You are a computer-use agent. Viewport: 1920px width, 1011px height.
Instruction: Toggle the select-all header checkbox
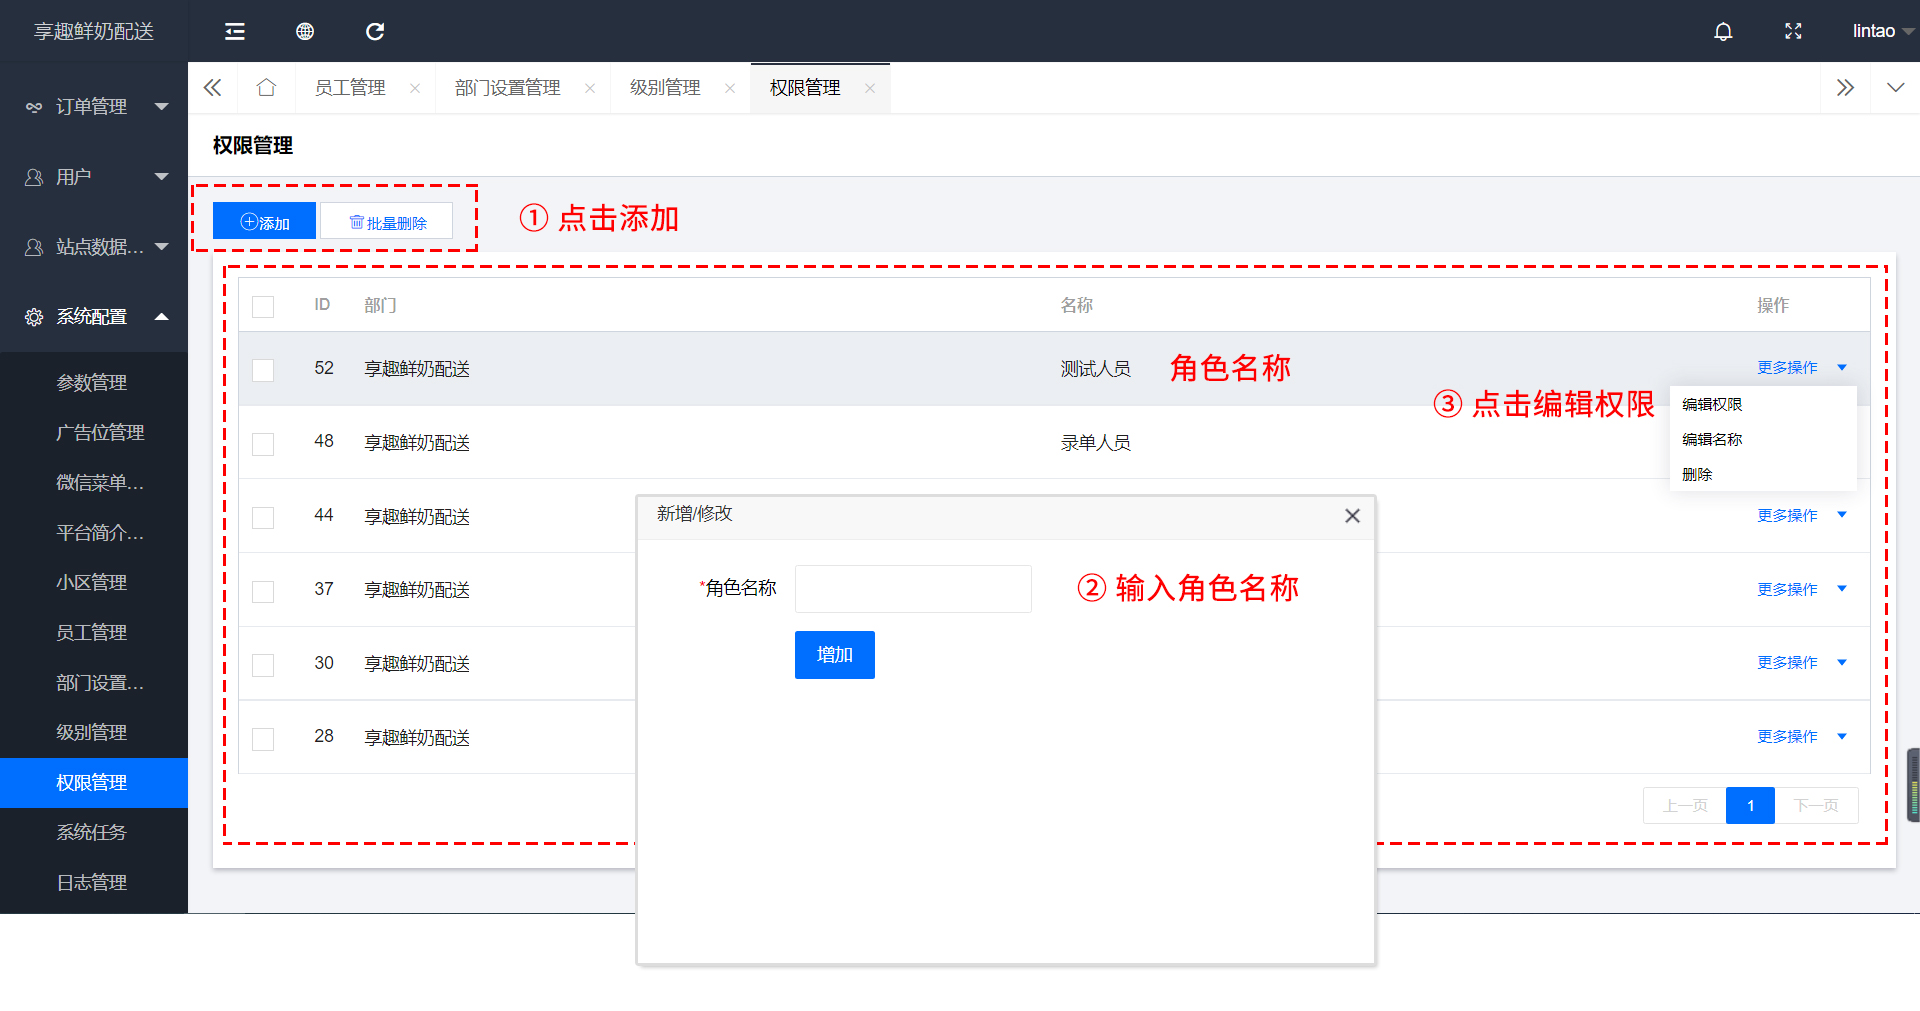pyautogui.click(x=263, y=306)
